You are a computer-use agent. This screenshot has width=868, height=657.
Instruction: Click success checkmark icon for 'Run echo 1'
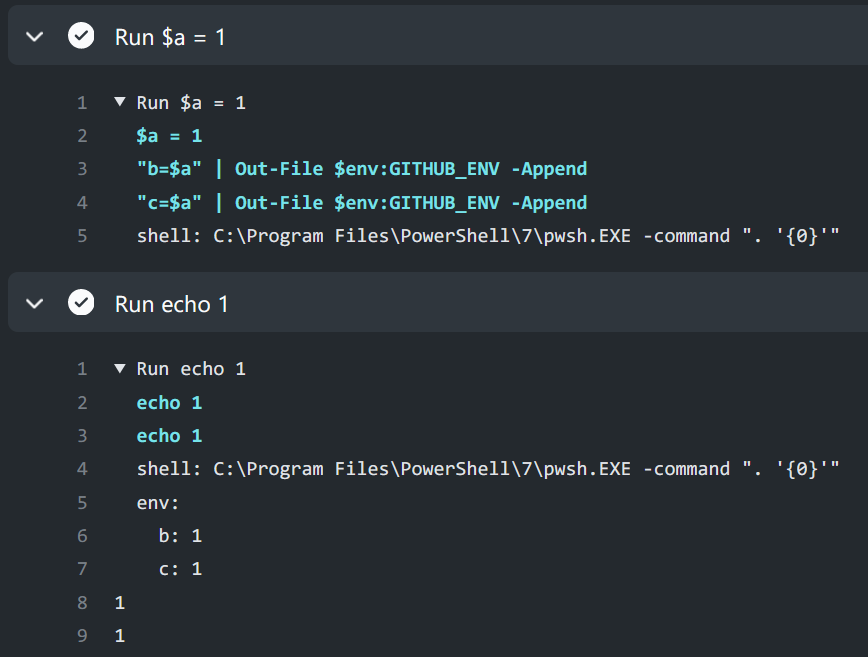81,303
